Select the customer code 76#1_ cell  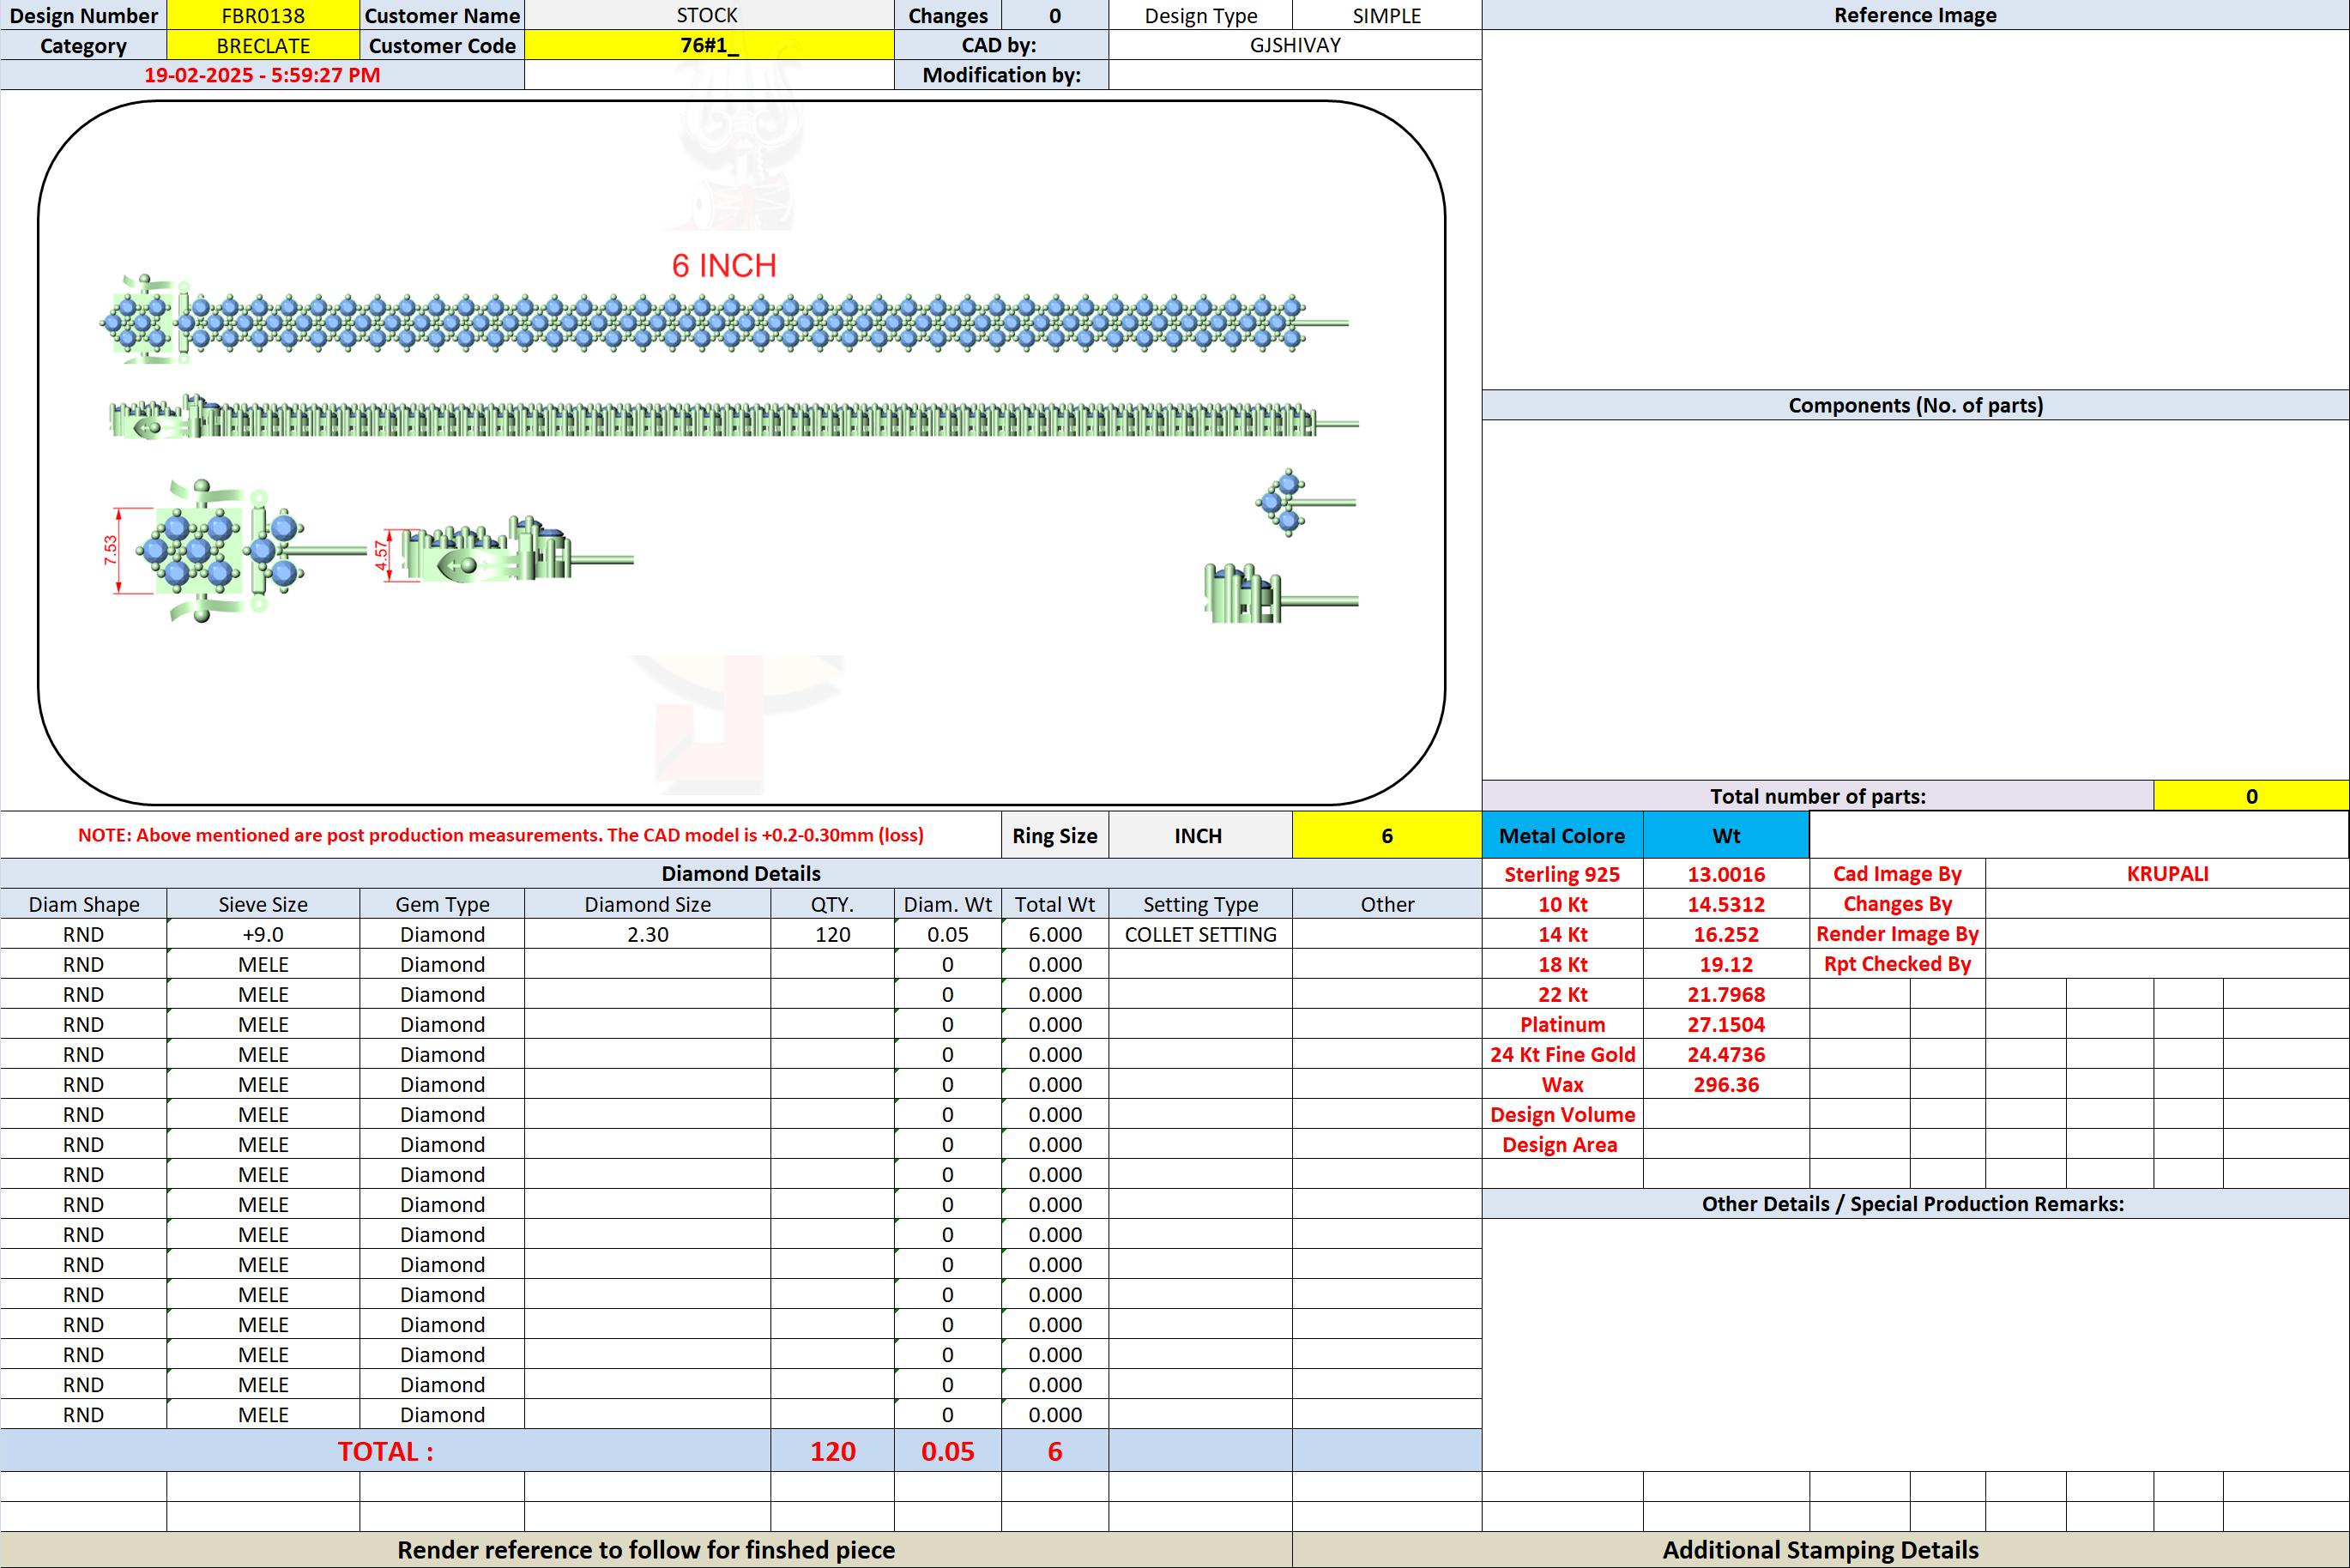click(x=708, y=45)
